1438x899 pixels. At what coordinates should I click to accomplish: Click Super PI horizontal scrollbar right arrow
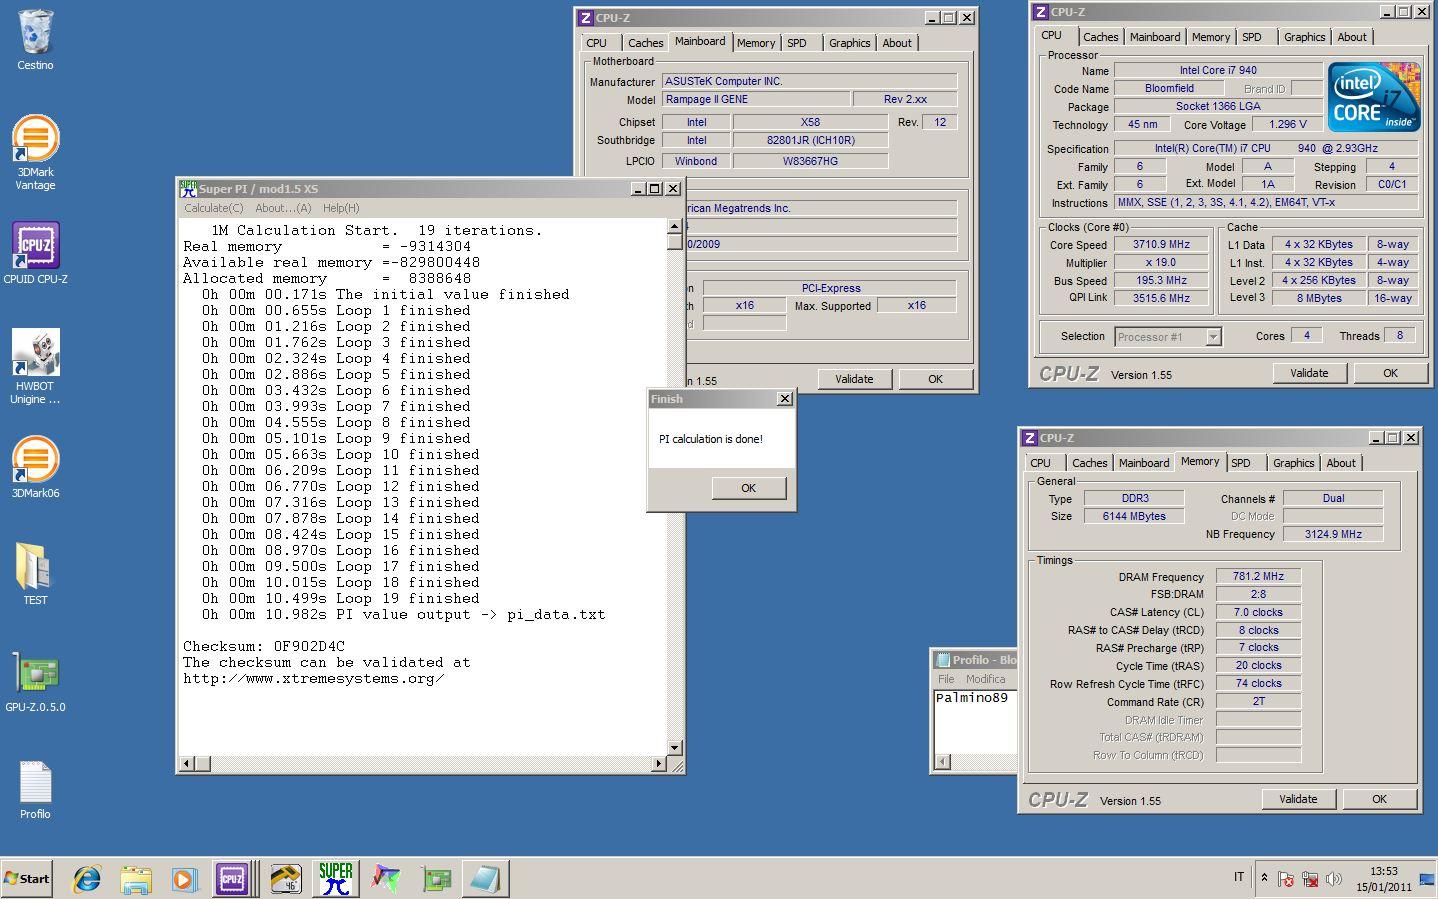(658, 764)
